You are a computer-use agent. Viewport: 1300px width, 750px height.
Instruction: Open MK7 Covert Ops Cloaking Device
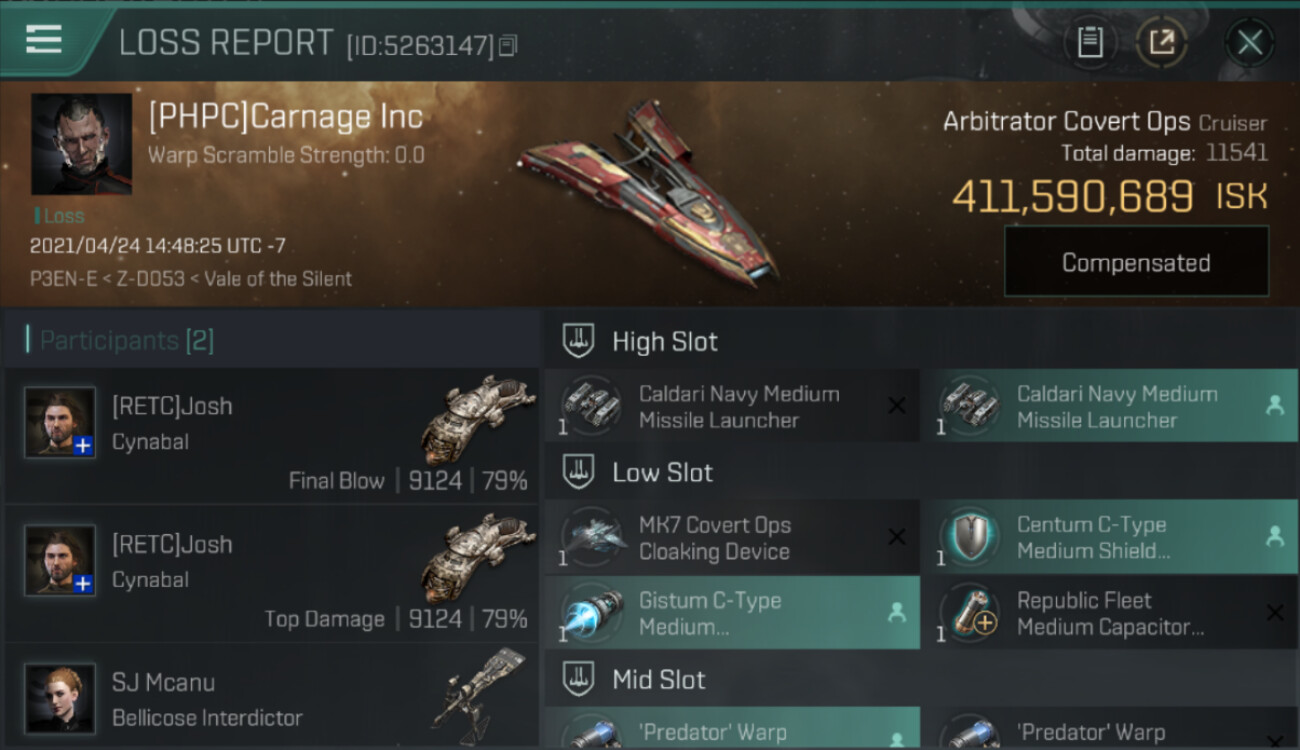click(x=732, y=538)
